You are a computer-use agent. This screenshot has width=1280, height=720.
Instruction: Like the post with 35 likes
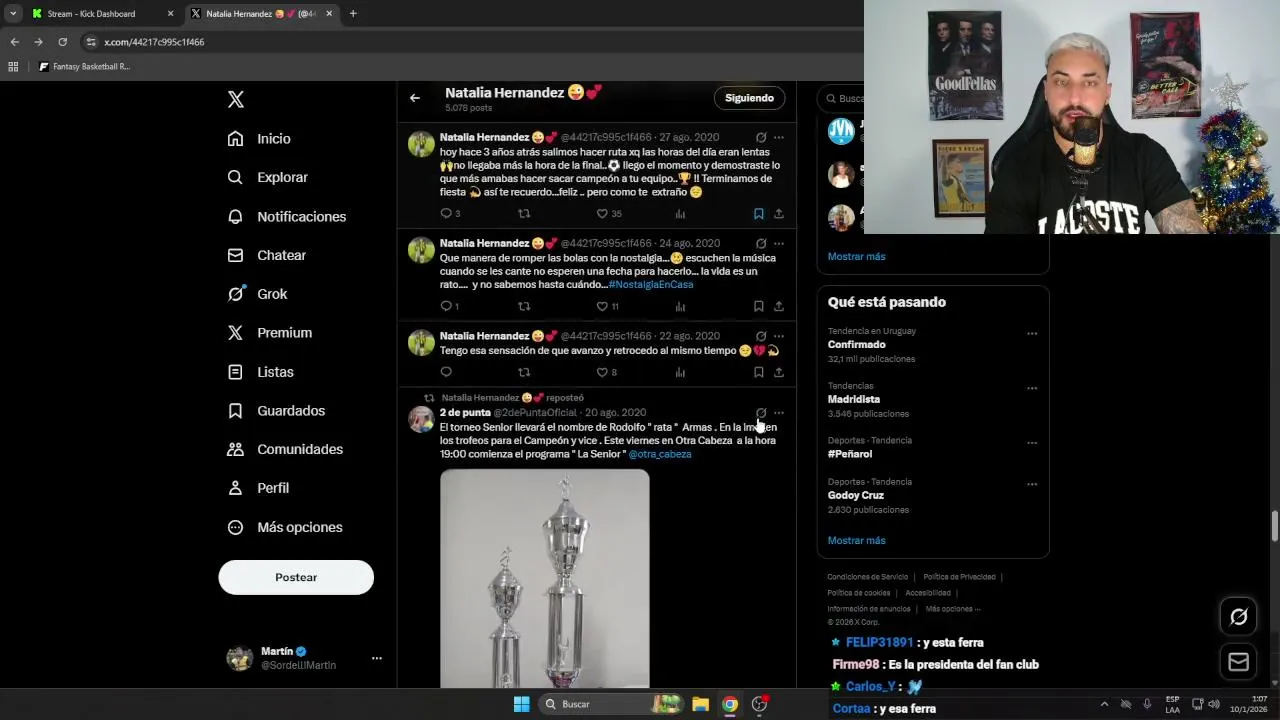point(602,213)
